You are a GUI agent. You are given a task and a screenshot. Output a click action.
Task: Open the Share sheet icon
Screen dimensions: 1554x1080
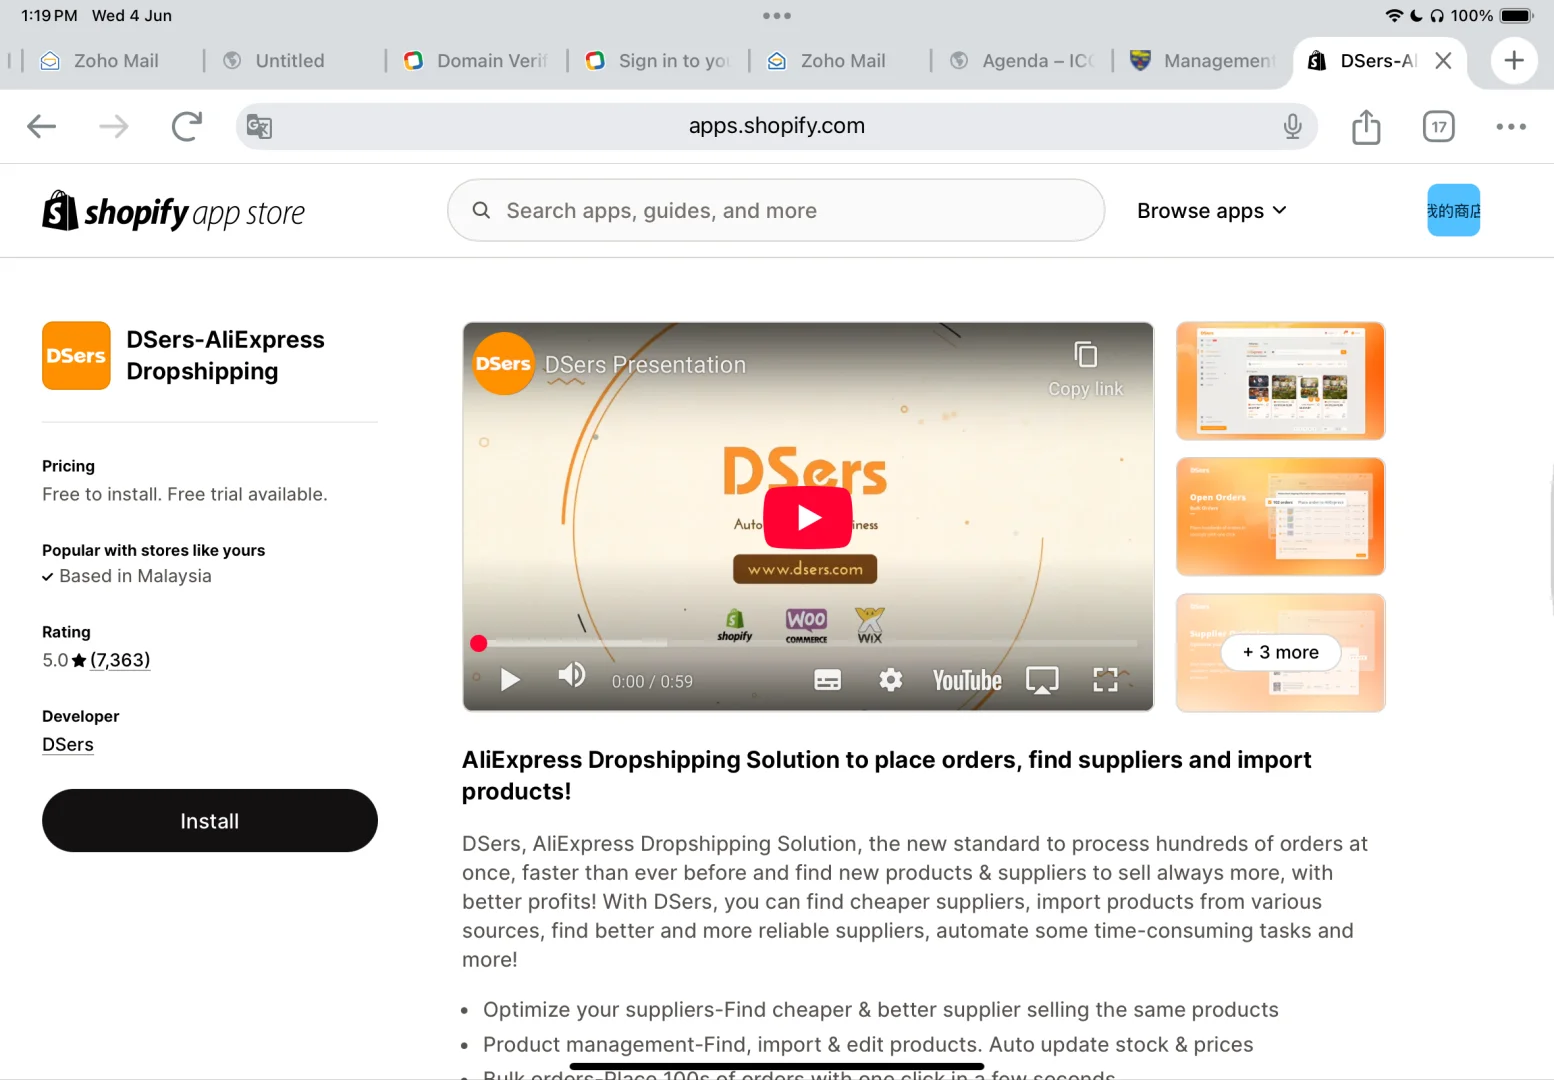click(1366, 126)
